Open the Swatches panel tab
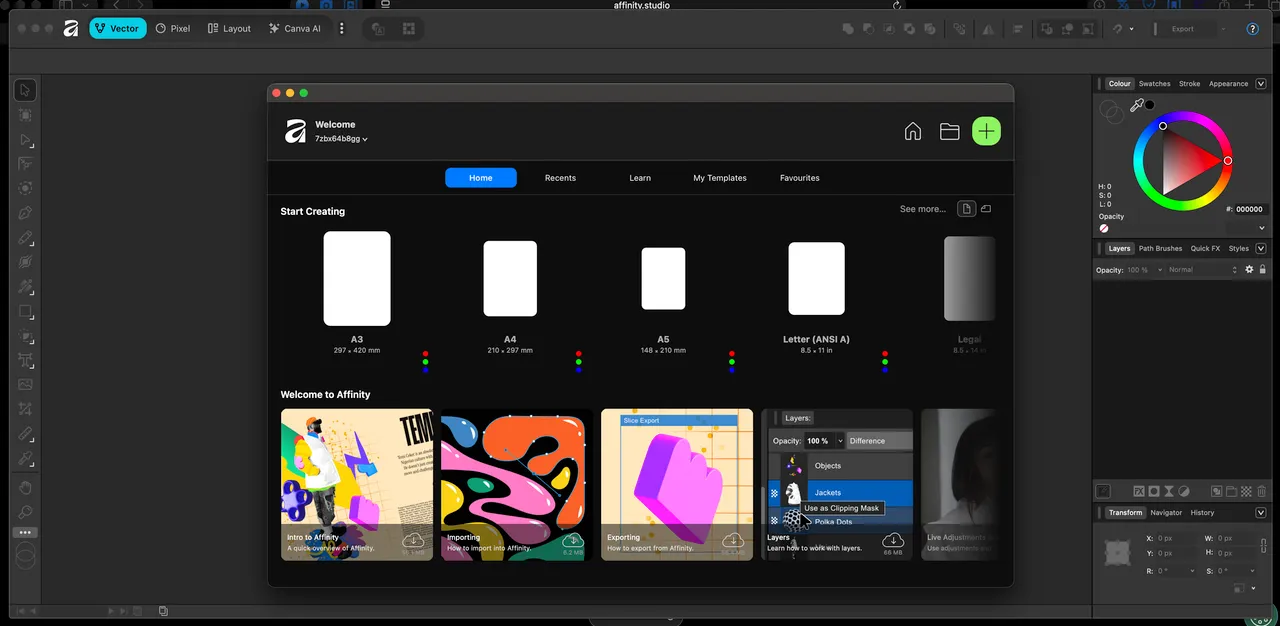 1154,84
